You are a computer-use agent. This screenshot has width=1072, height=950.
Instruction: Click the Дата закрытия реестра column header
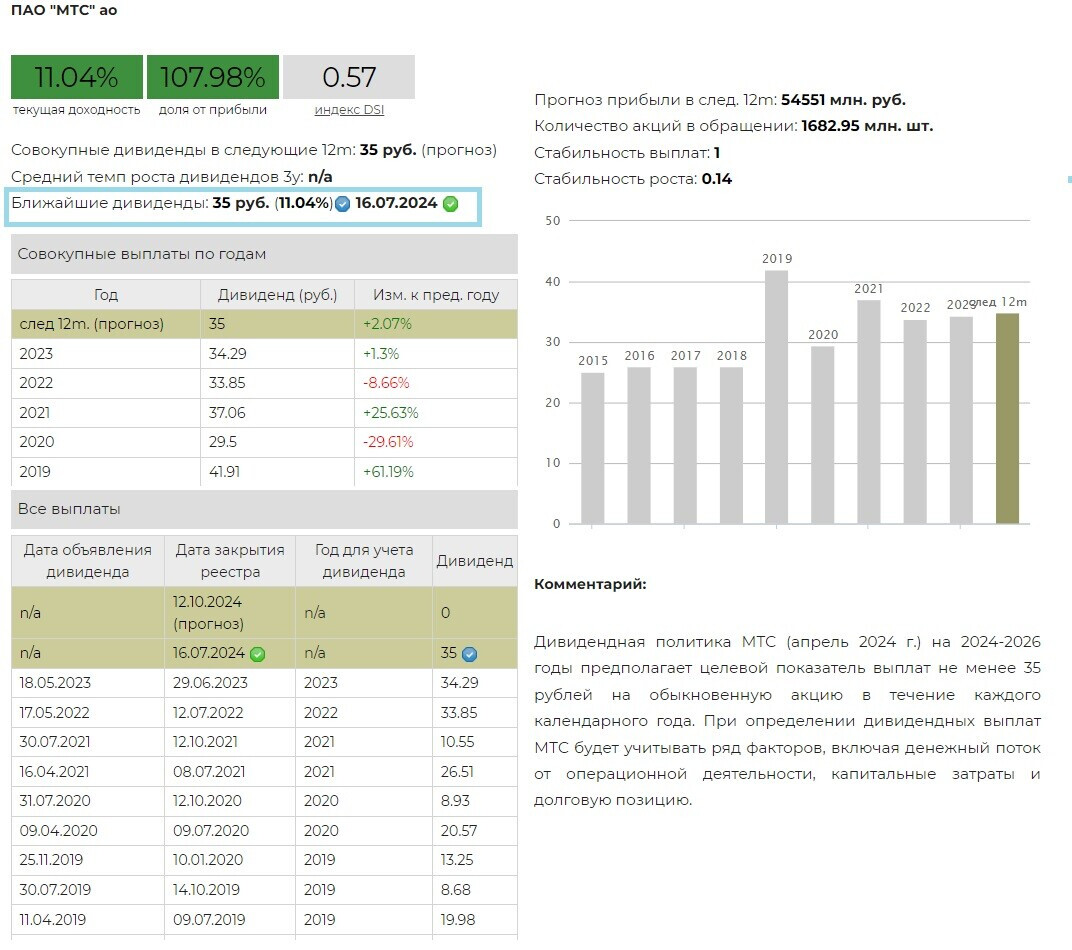click(x=230, y=561)
